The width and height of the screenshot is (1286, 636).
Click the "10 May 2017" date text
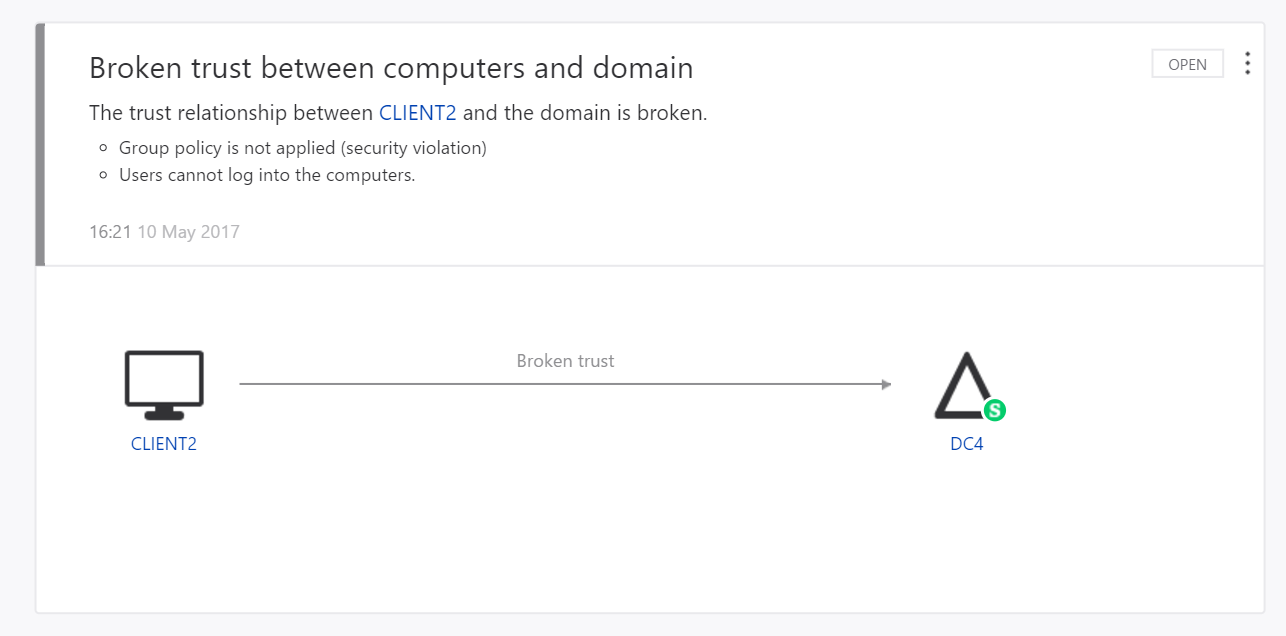tap(189, 232)
